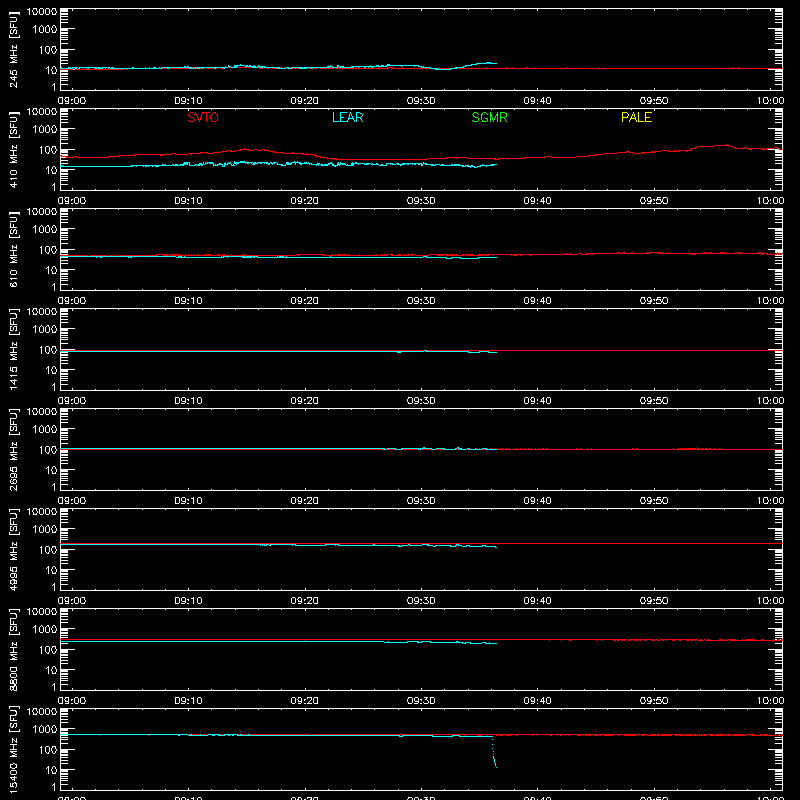
Task: Click 09:50 tick label under 410 MHz panel
Action: point(654,201)
